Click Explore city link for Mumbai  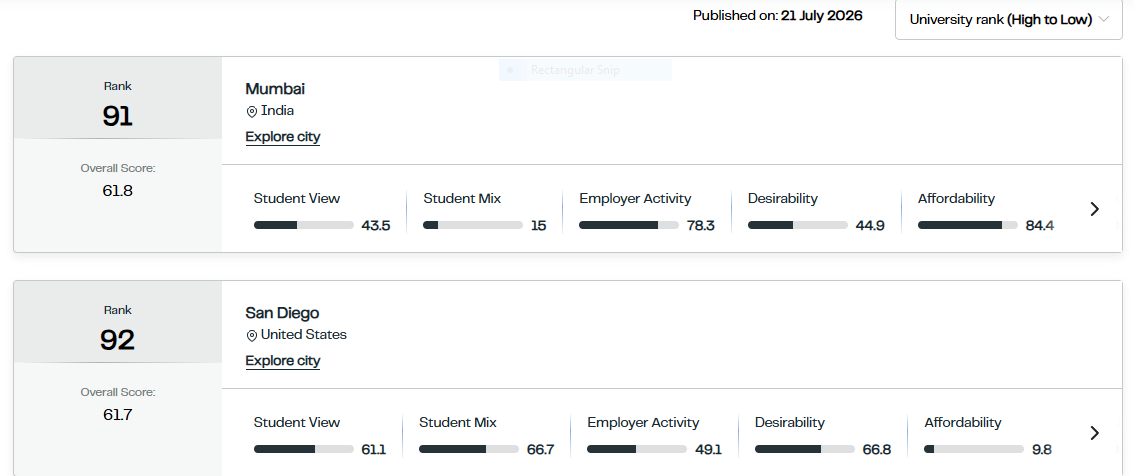coord(283,137)
